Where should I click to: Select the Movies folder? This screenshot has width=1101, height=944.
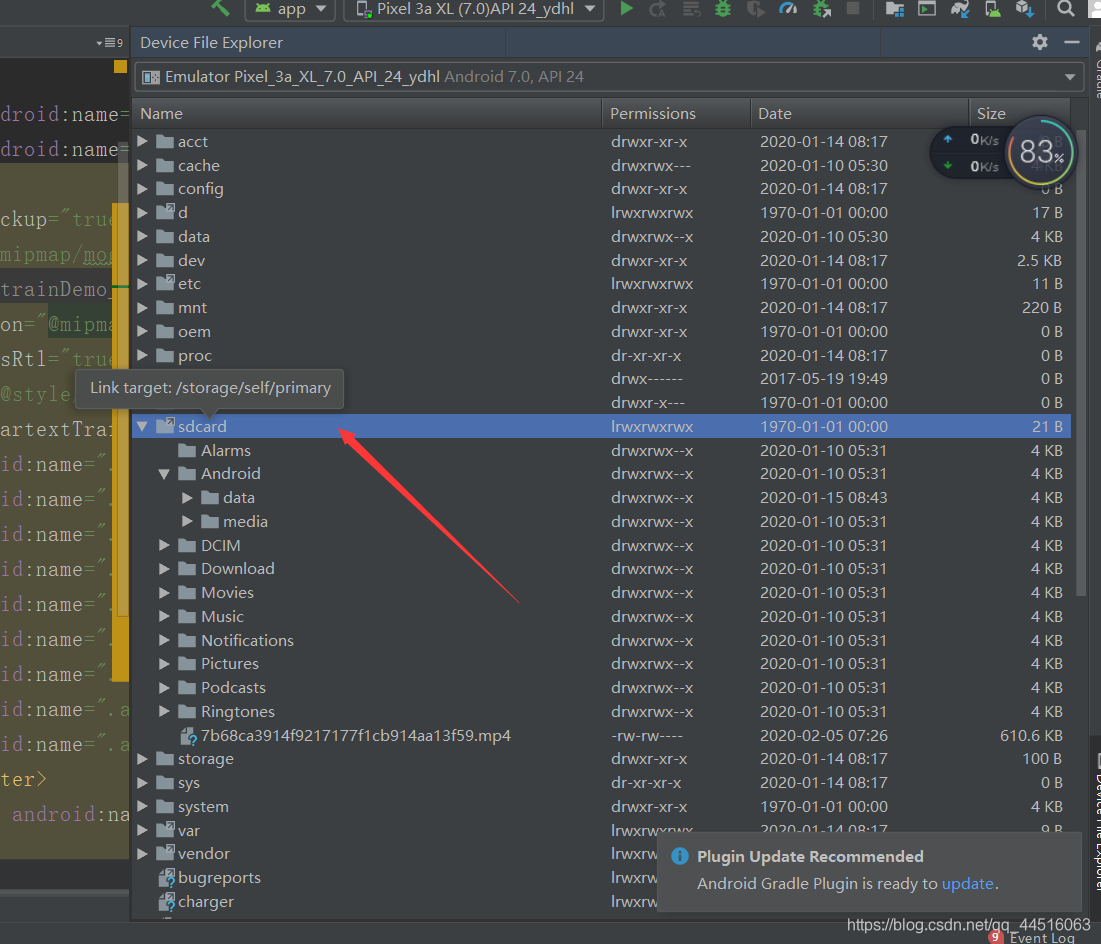[x=228, y=593]
